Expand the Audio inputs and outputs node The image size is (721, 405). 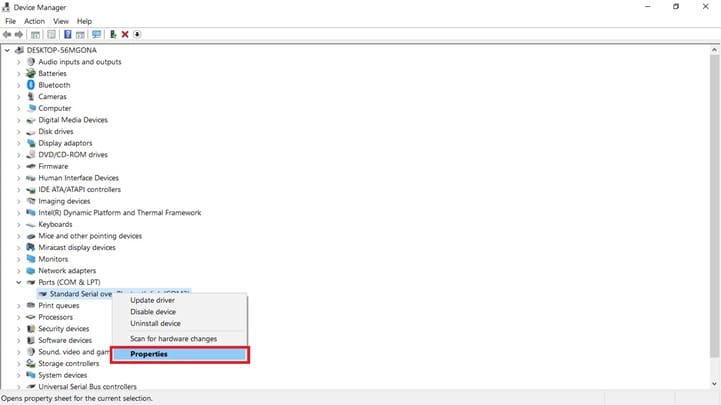(x=19, y=62)
